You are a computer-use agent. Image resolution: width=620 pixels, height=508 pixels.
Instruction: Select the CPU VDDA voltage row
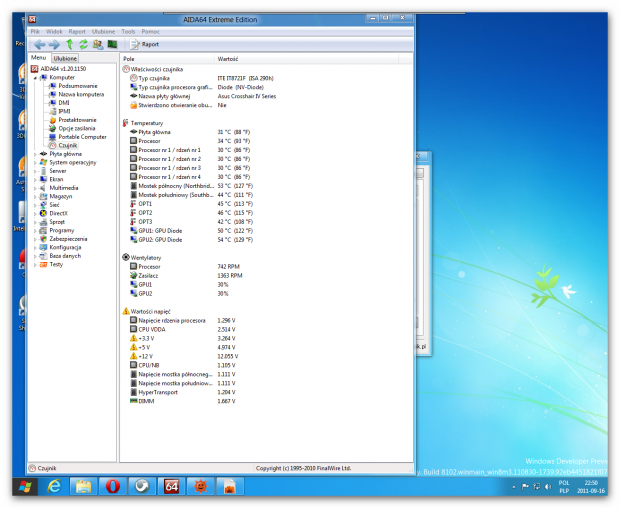click(x=182, y=330)
